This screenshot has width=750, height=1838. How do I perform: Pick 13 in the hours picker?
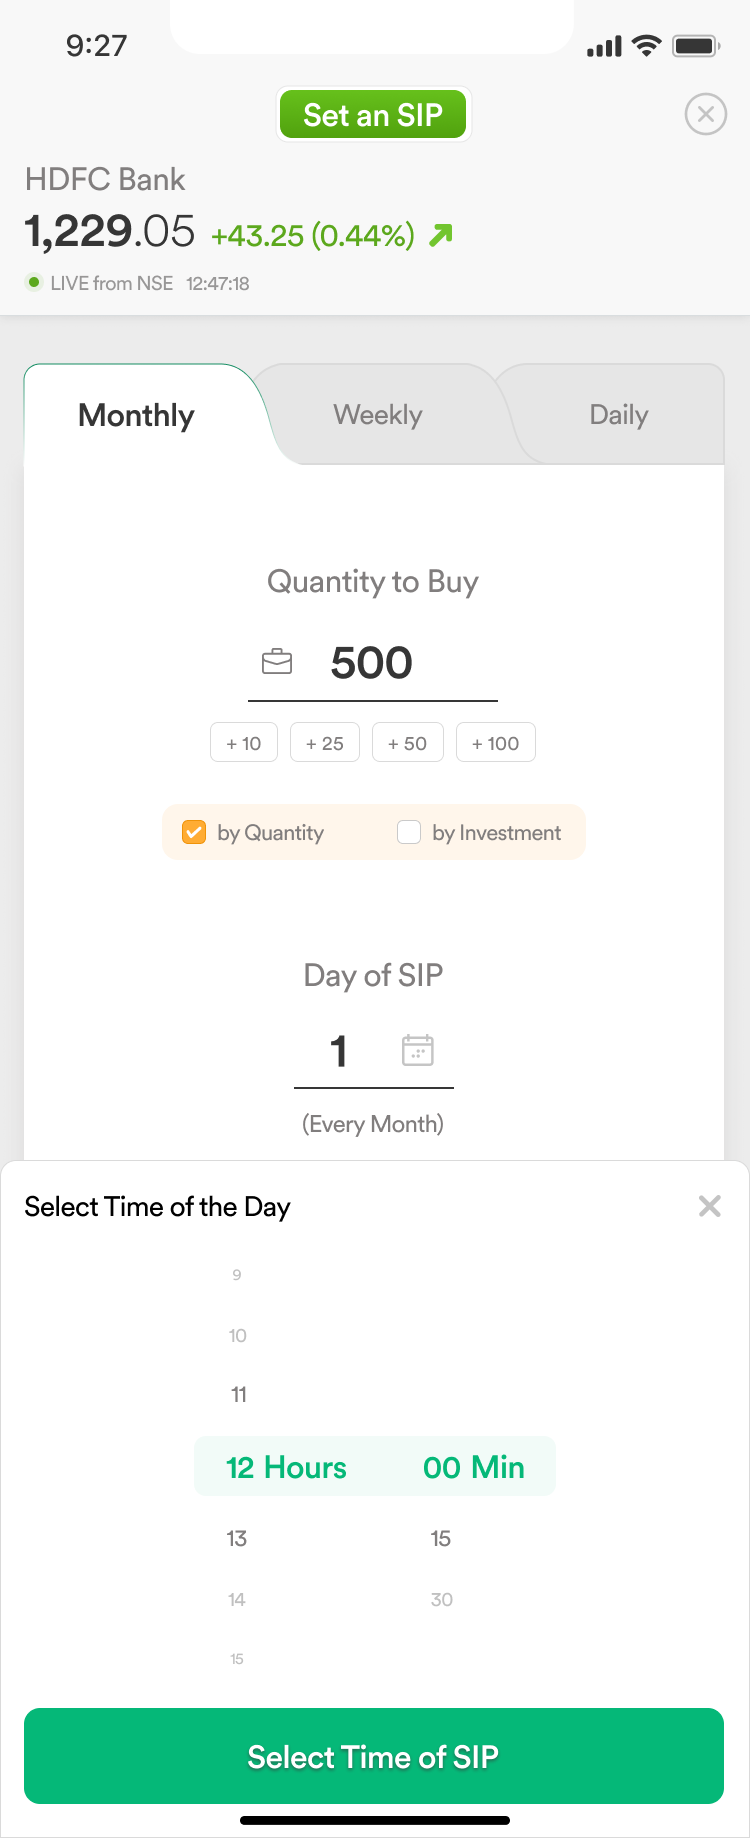pos(237,1538)
